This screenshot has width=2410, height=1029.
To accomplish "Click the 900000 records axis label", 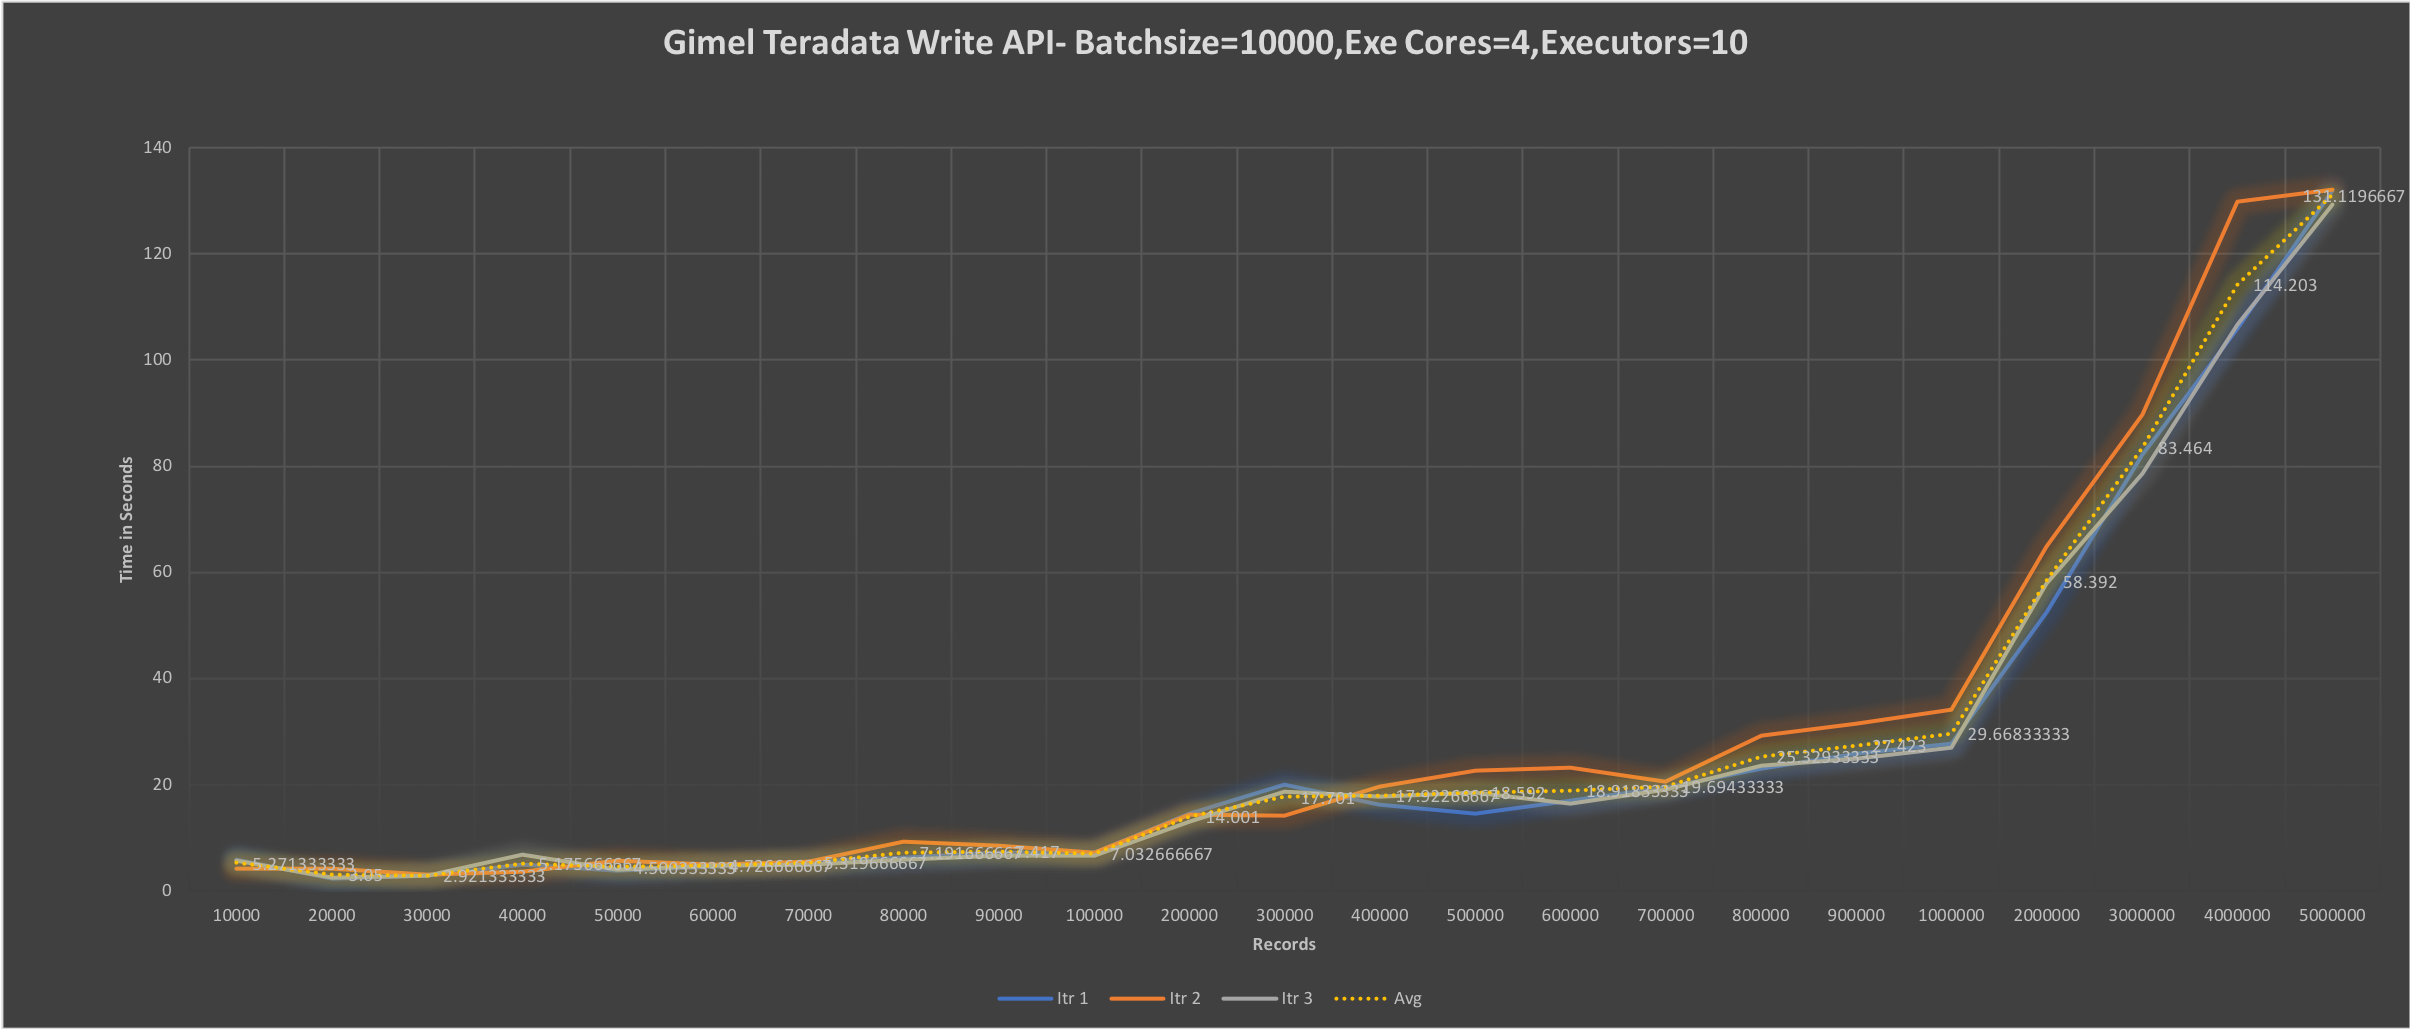I will (1856, 915).
